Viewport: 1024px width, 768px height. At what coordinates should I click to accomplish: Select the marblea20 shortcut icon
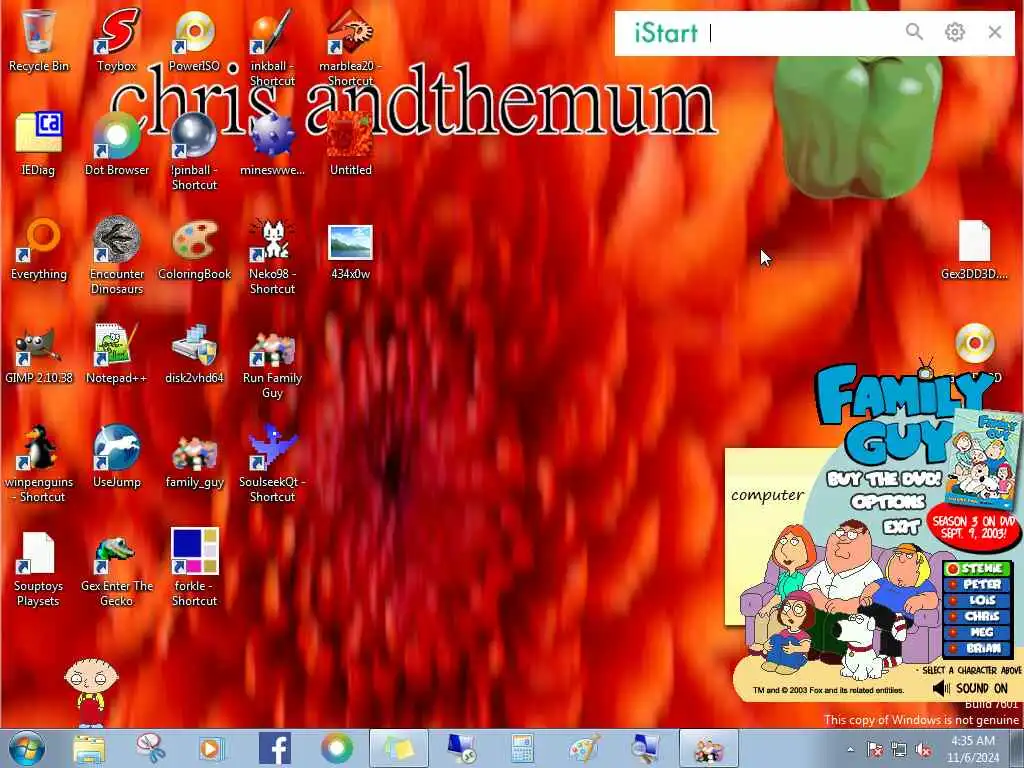[350, 33]
